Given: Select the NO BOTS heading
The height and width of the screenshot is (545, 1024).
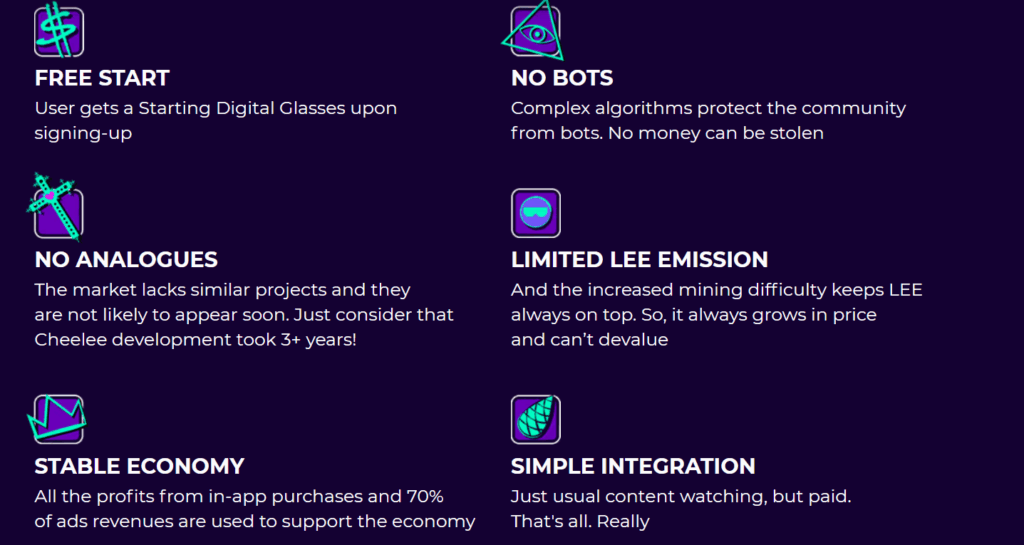Looking at the screenshot, I should click(562, 78).
